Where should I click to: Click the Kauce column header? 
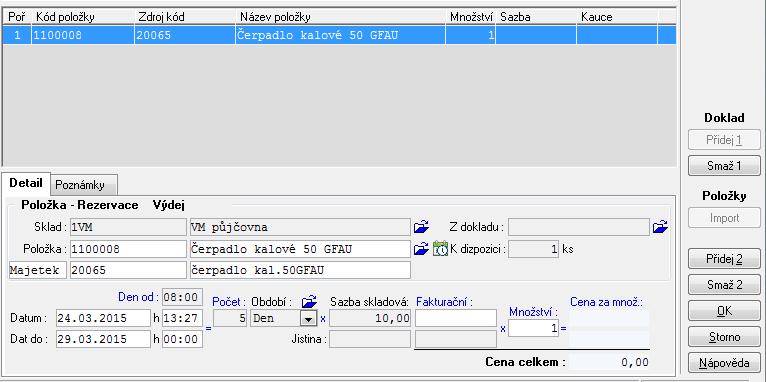(617, 17)
